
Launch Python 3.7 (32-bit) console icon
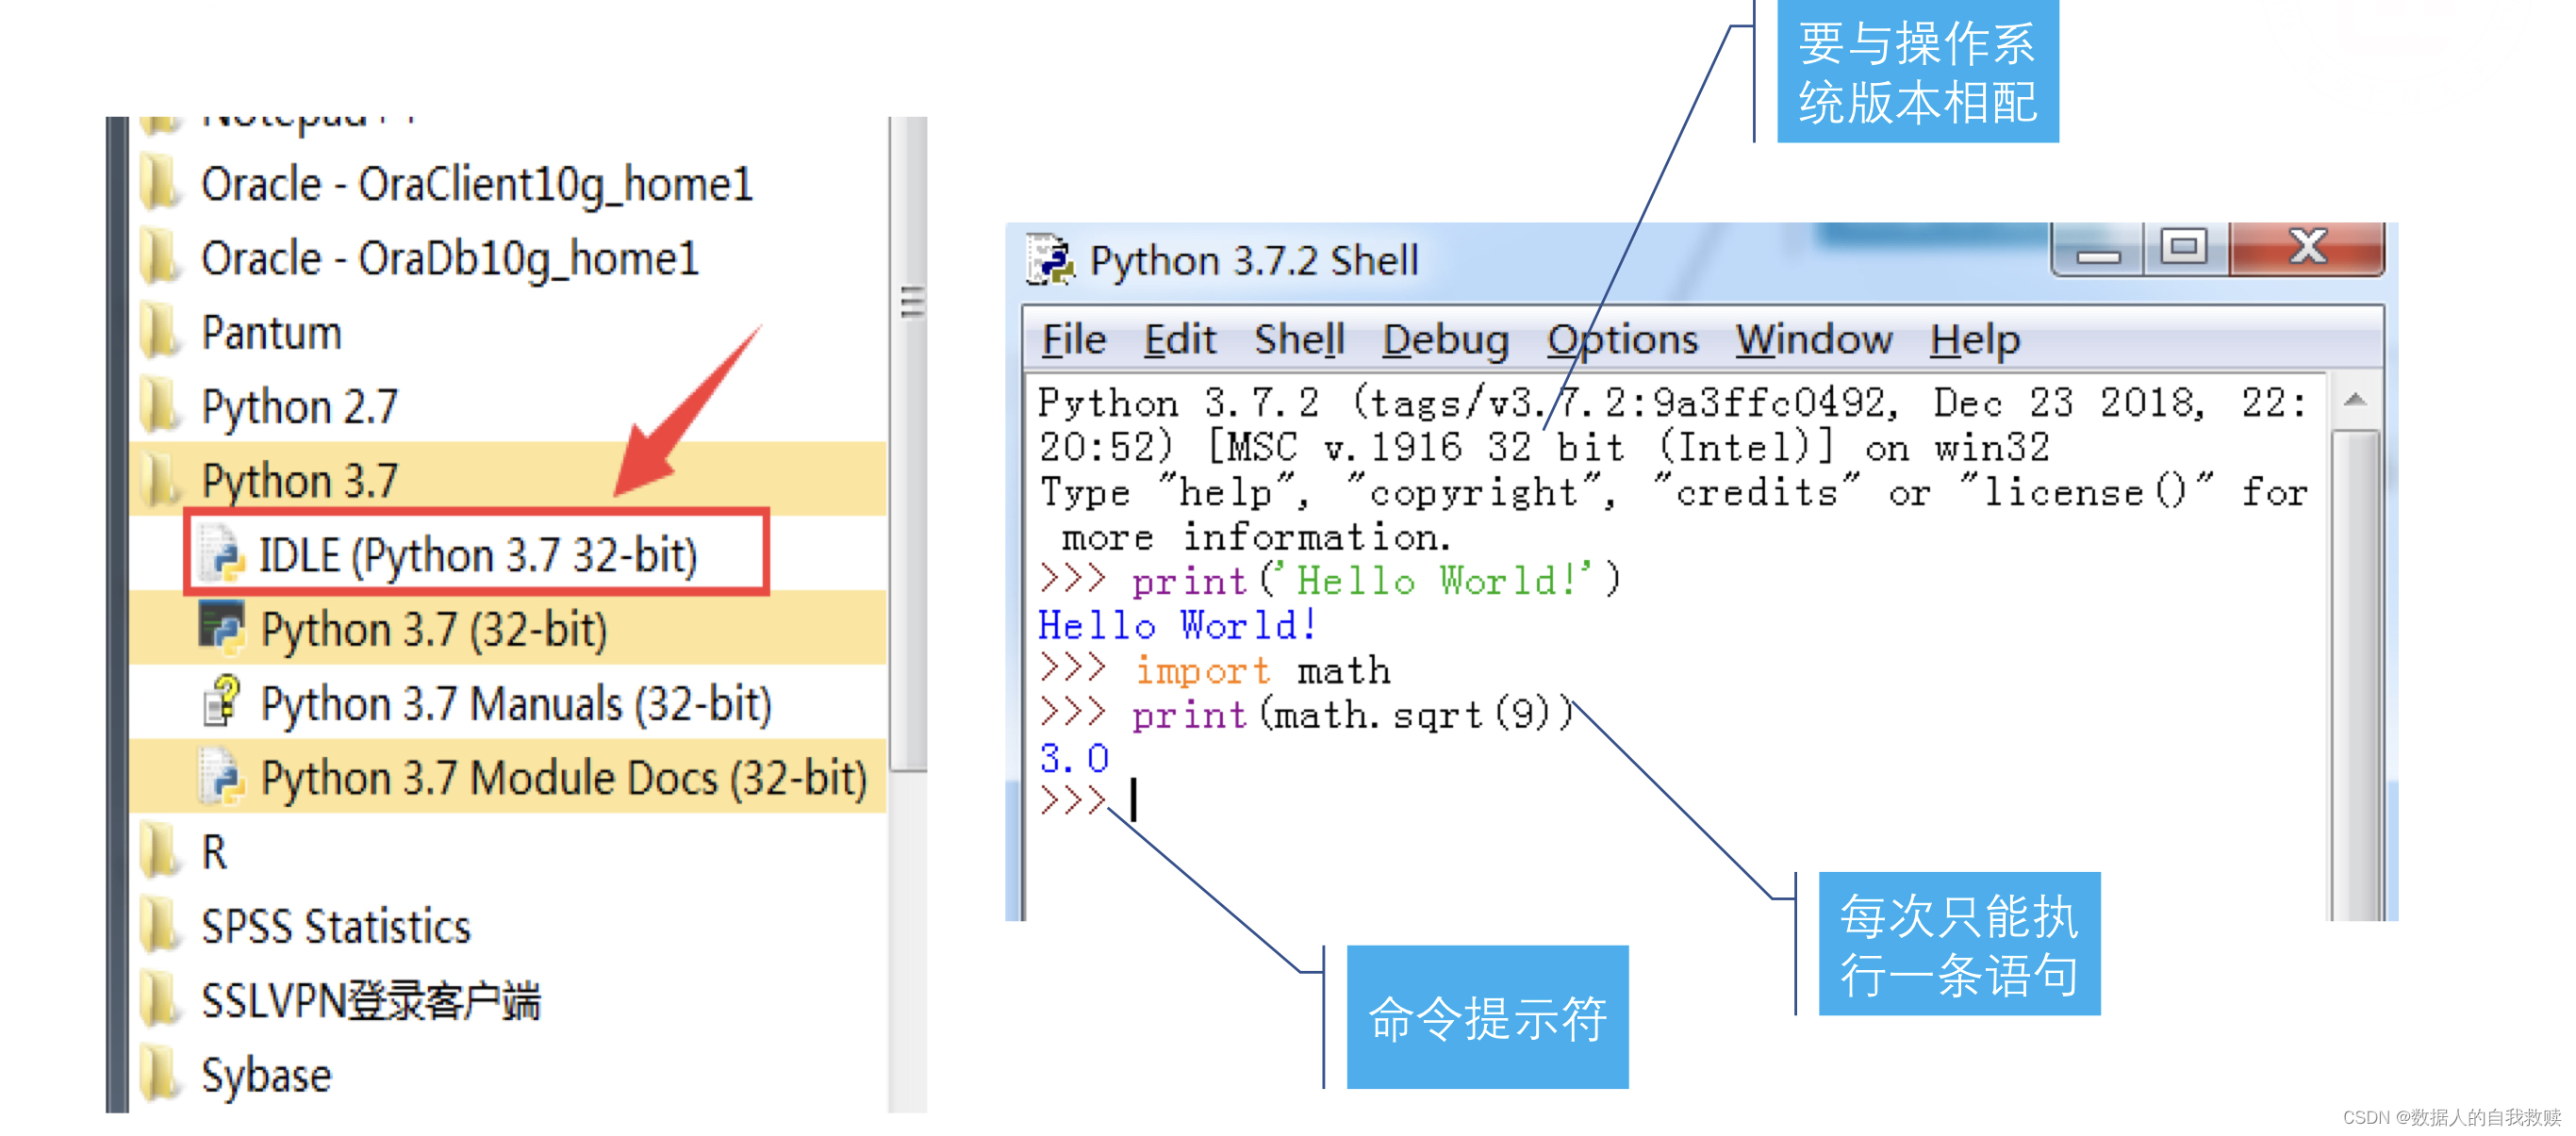222,628
